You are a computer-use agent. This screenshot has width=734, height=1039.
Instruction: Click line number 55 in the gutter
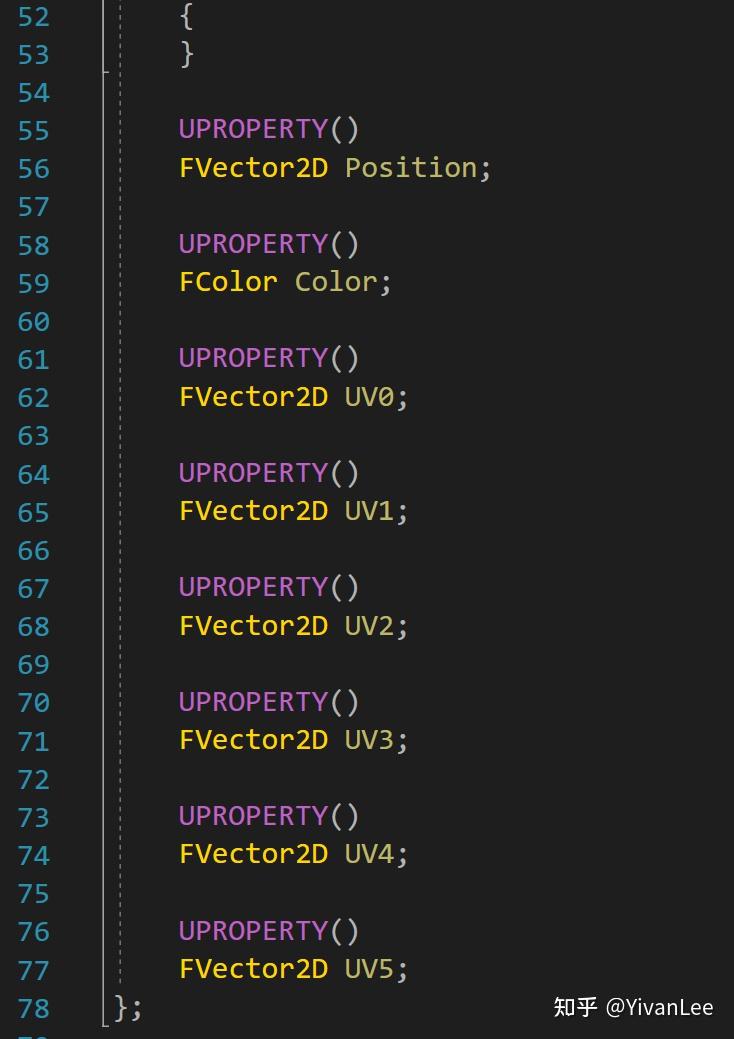point(33,130)
